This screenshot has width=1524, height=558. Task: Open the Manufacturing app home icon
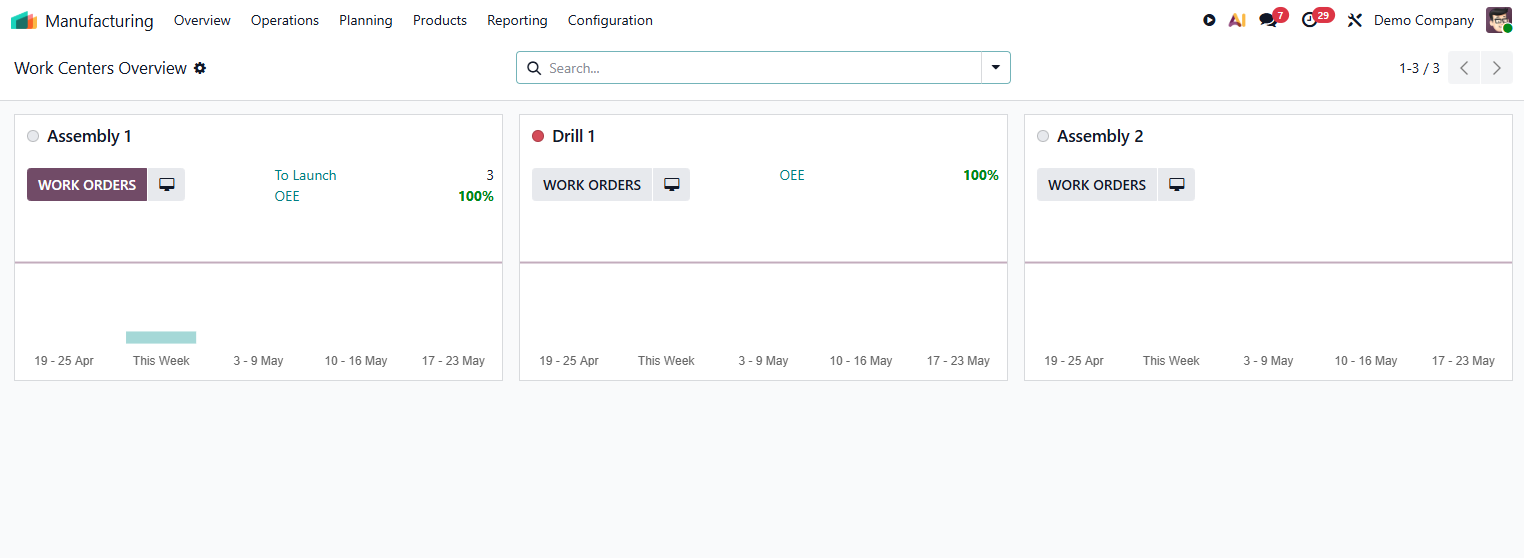tap(24, 20)
